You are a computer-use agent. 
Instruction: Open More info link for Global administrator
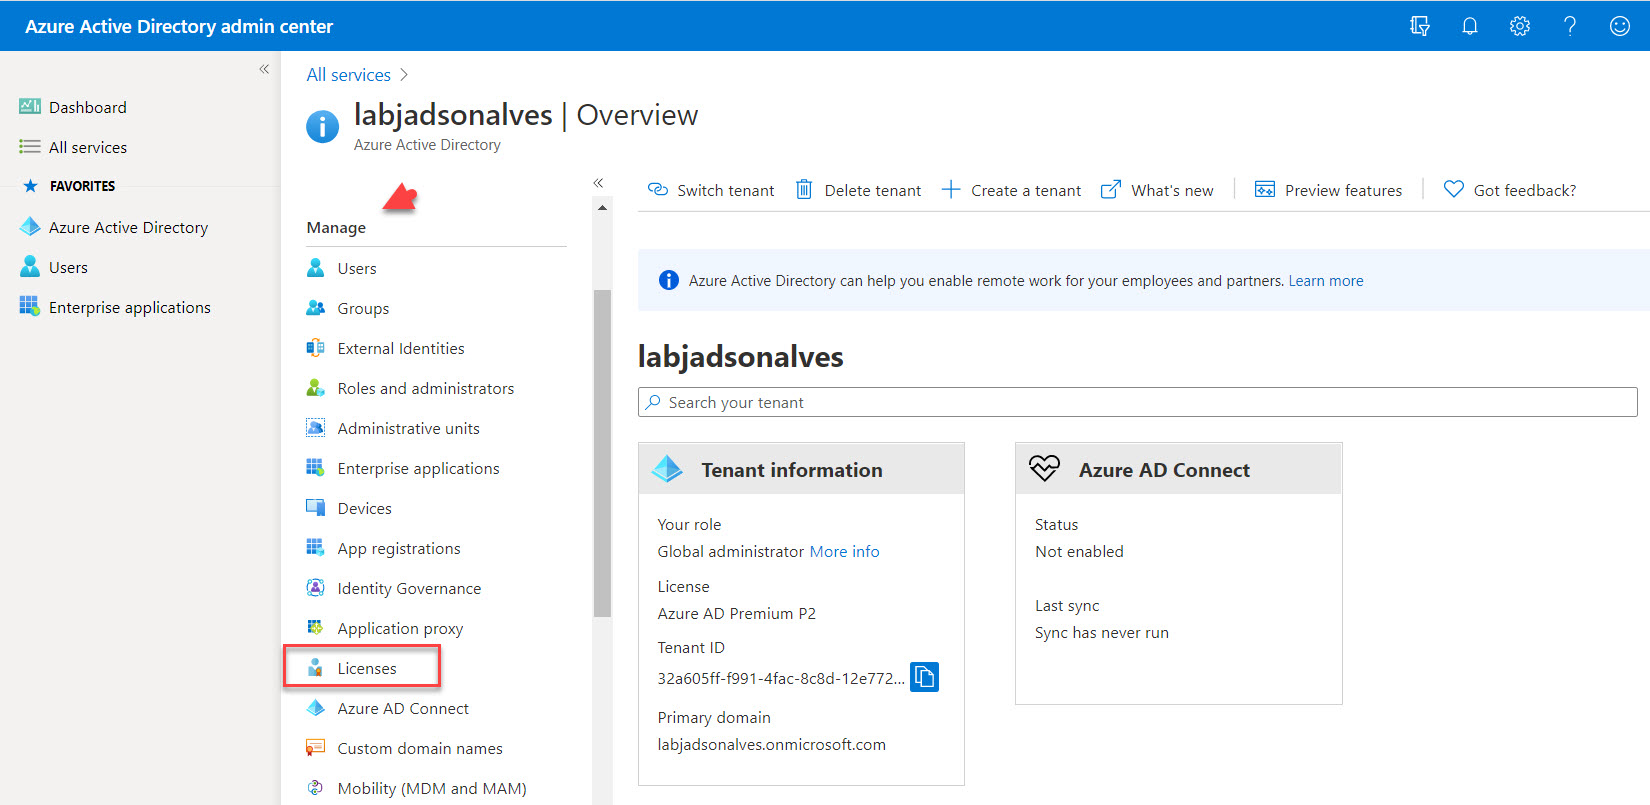pyautogui.click(x=844, y=551)
